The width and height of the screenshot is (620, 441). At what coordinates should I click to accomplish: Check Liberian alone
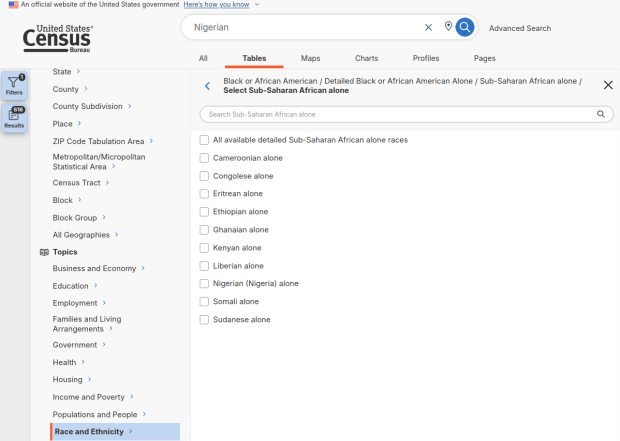(204, 266)
